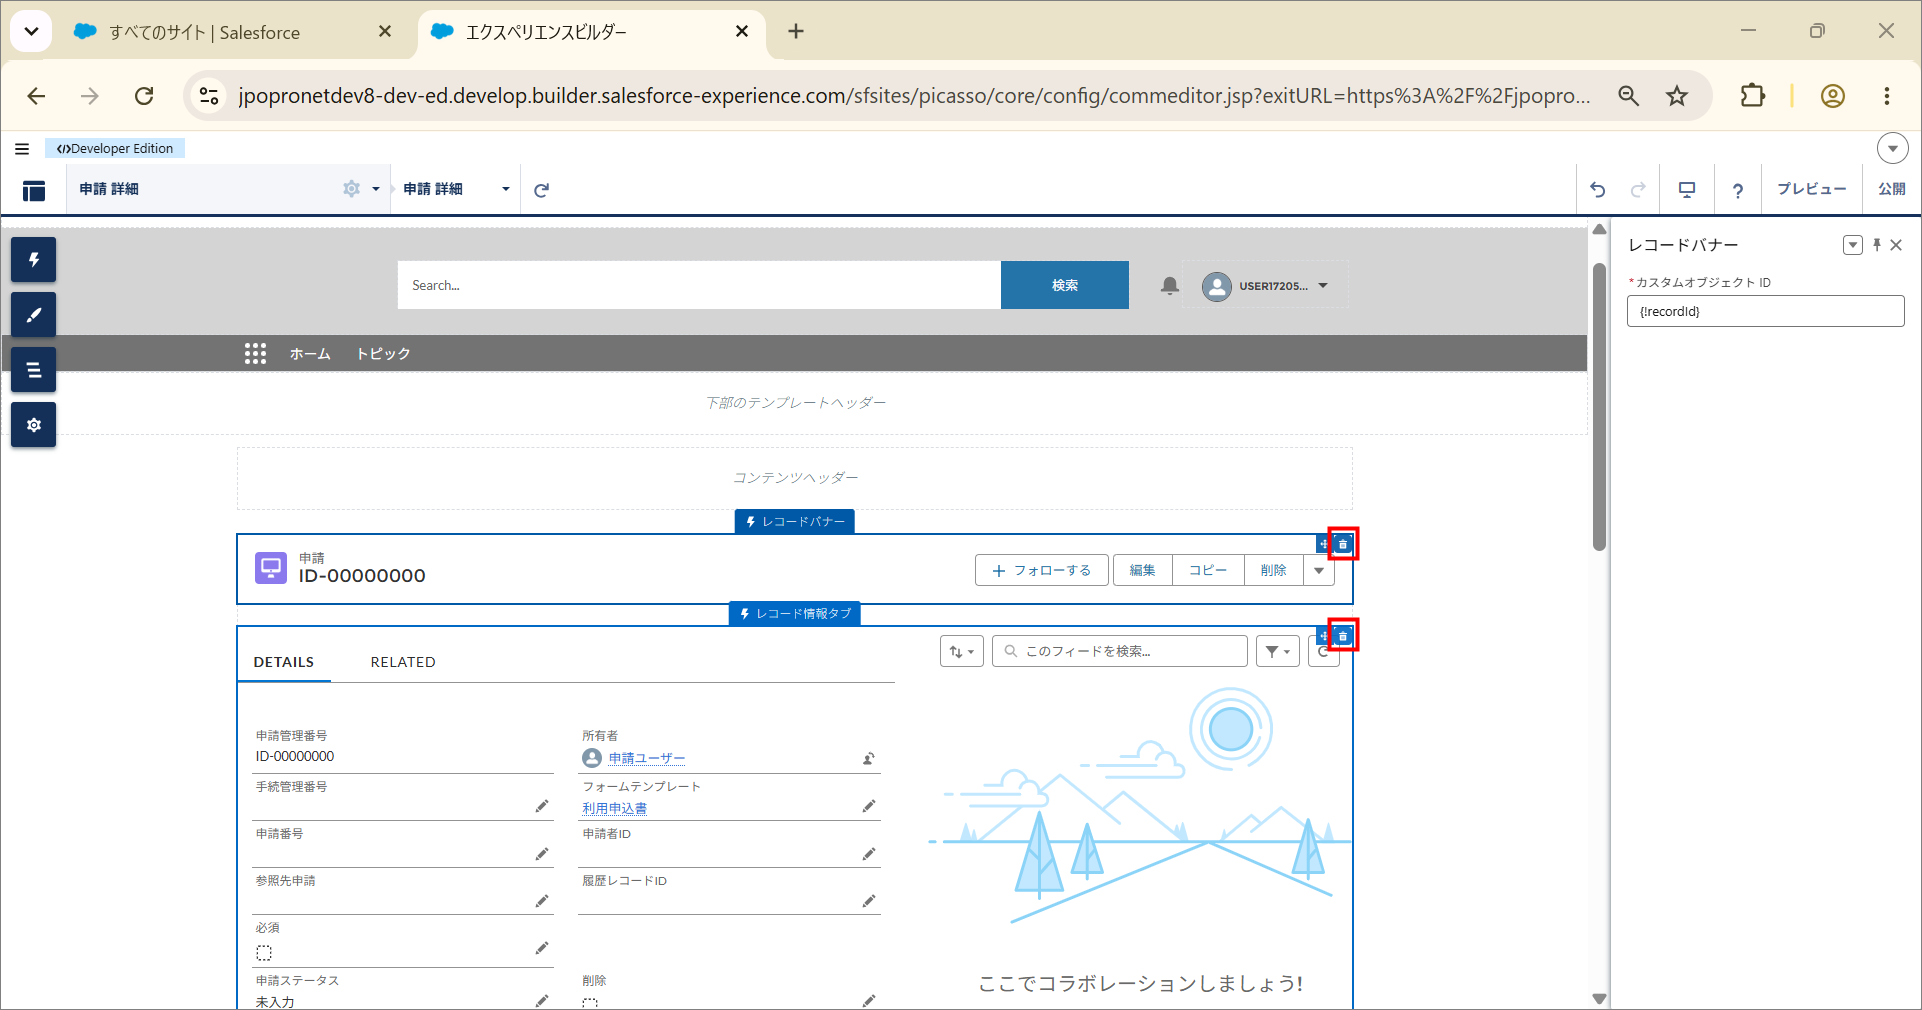The height and width of the screenshot is (1010, 1922).
Task: Switch to the すべてのサイト | Salesforce browser tab
Action: pyautogui.click(x=205, y=32)
